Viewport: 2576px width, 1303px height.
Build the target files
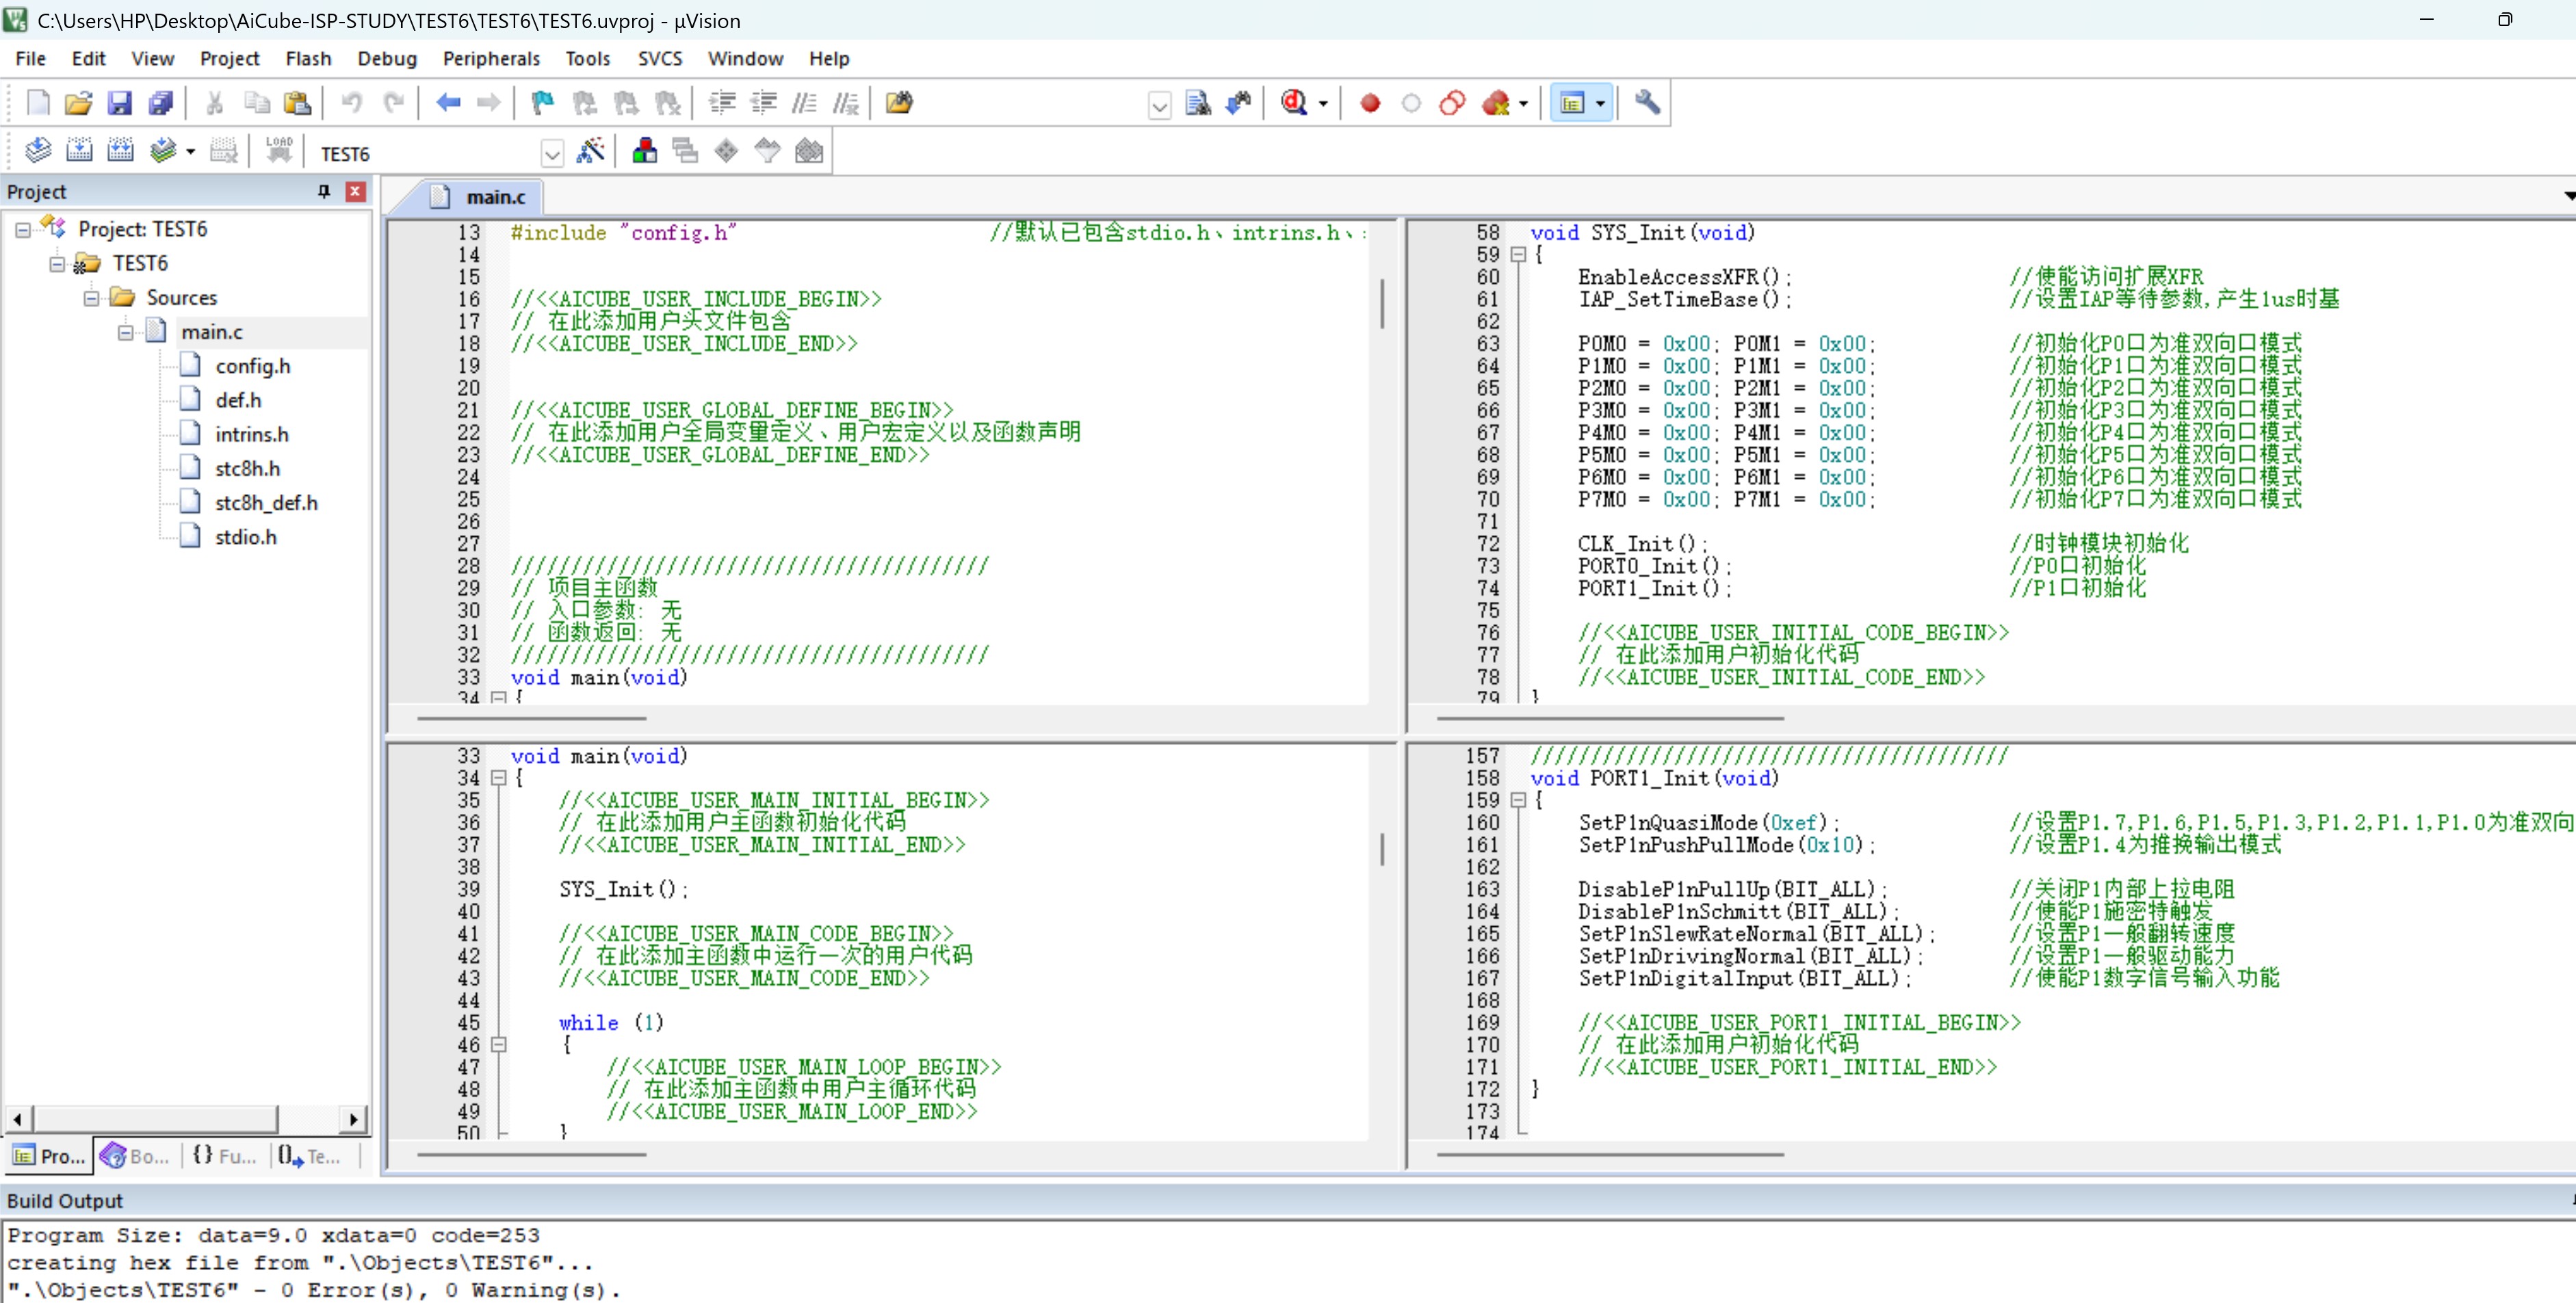click(79, 151)
